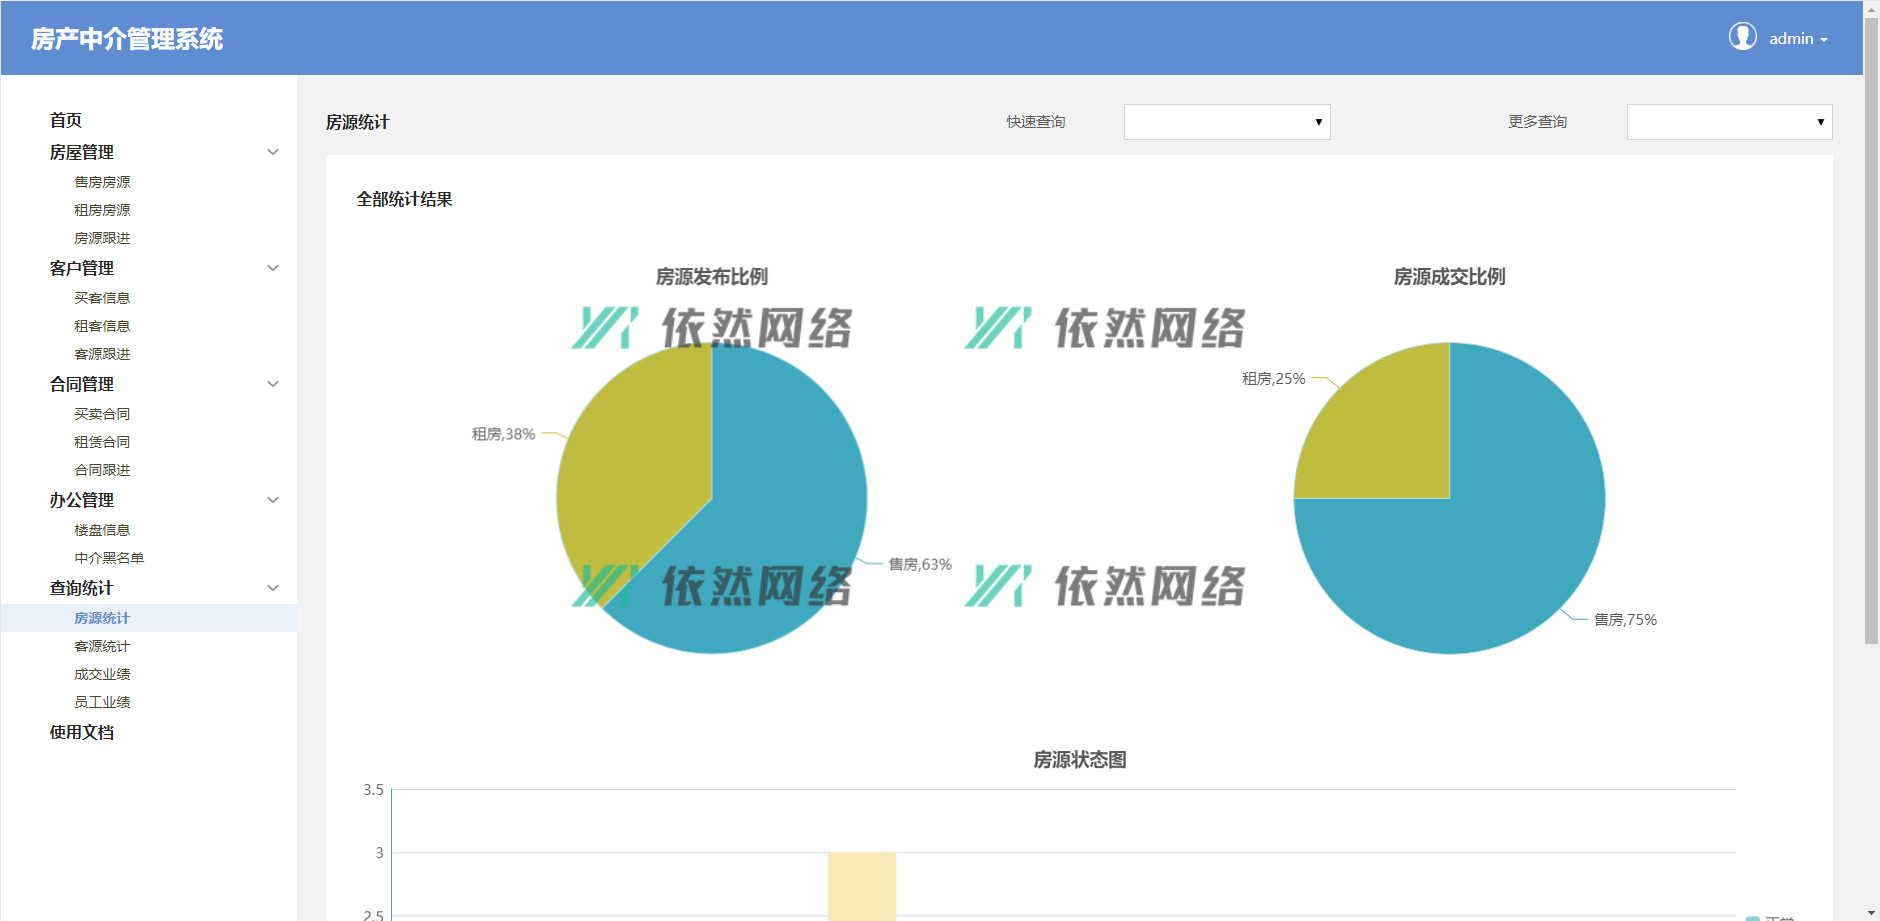
Task: Go to 首页 in the sidebar
Action: (x=66, y=120)
